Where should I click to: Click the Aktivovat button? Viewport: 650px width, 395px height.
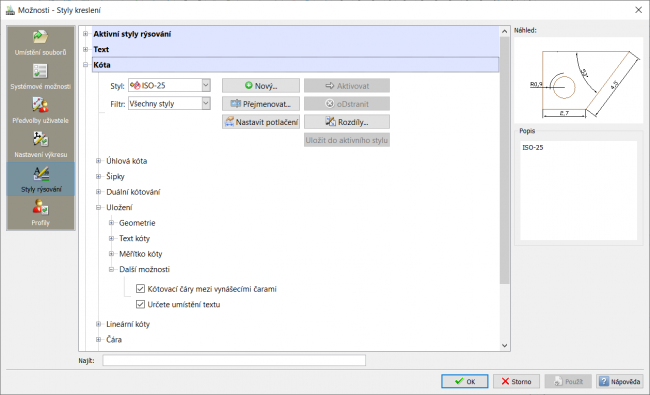click(x=347, y=86)
